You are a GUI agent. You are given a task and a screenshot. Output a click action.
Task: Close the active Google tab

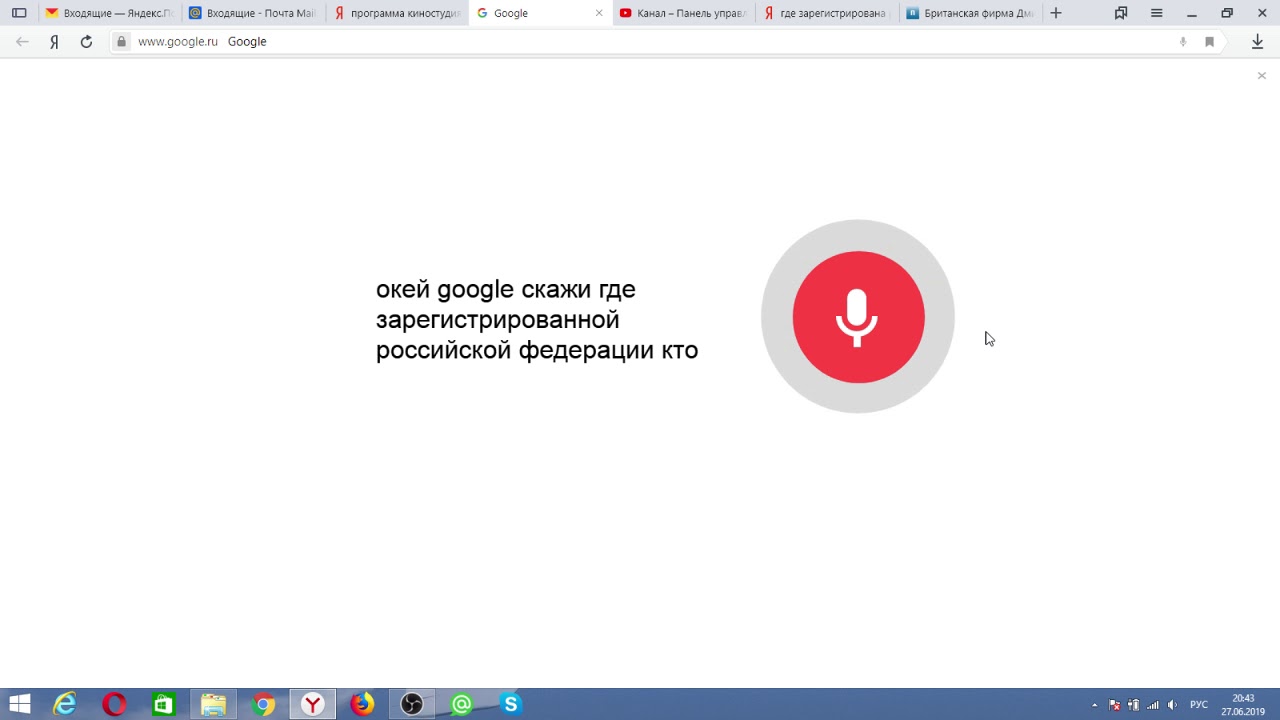[599, 13]
